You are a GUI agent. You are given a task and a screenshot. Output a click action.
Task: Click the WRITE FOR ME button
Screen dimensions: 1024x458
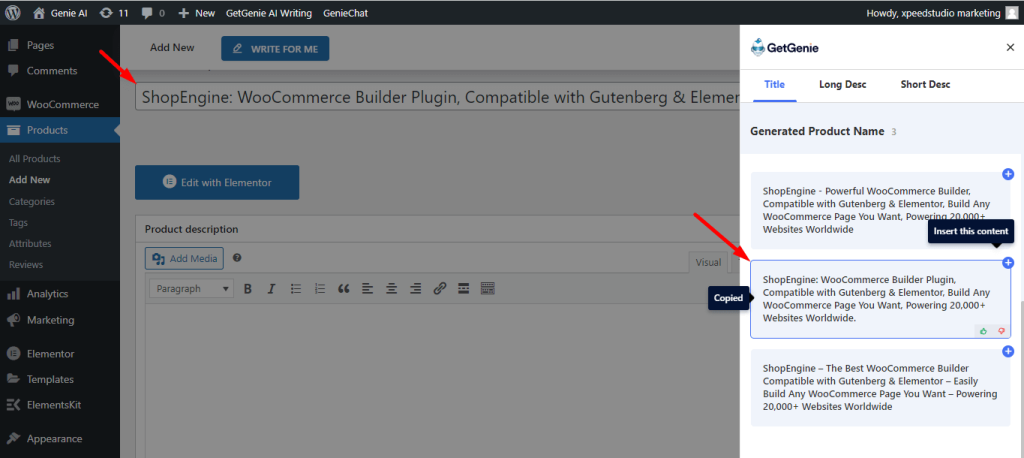[x=275, y=48]
